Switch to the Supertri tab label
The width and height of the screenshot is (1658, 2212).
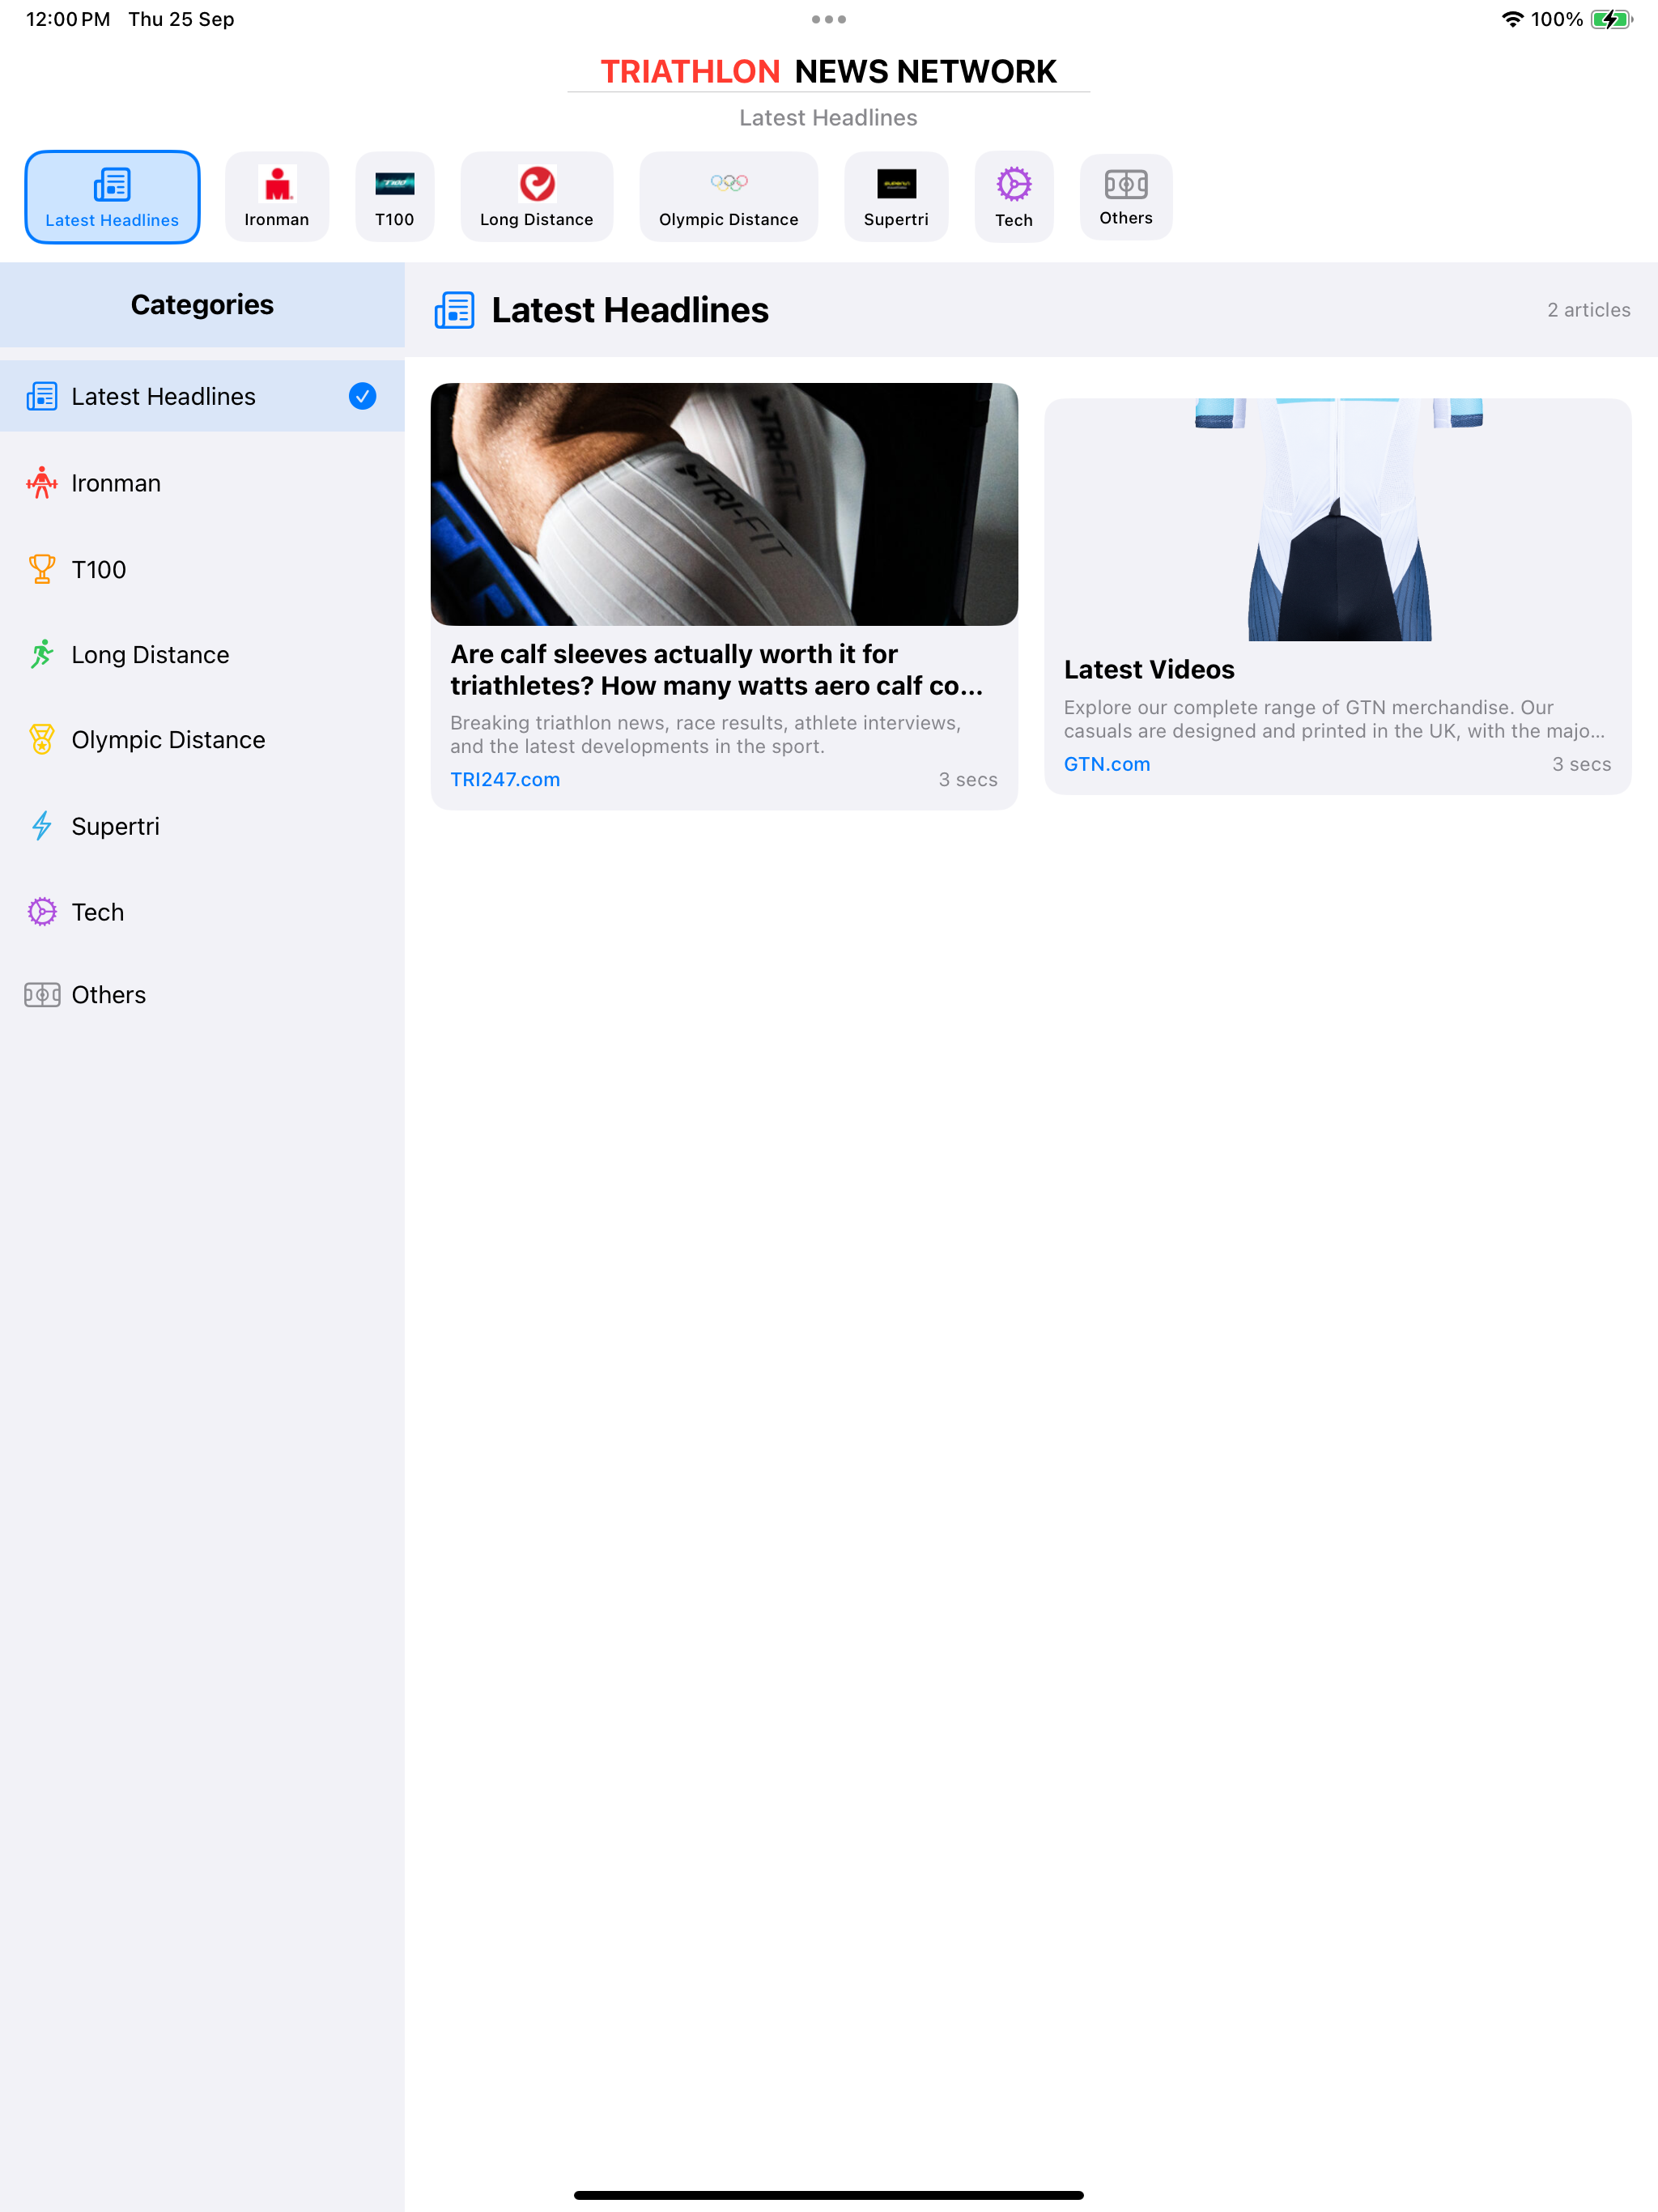point(896,220)
